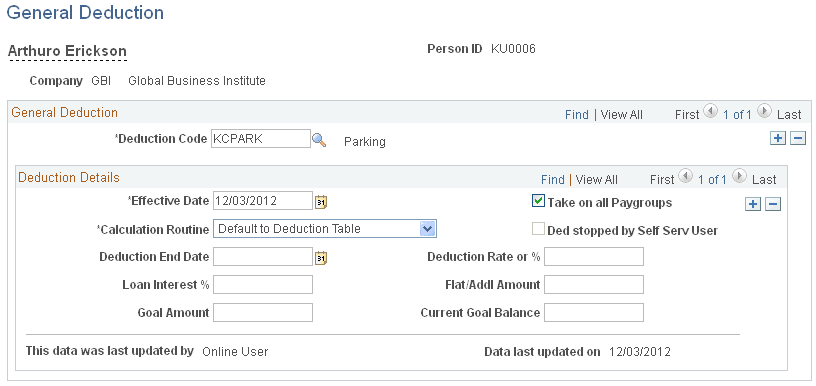Click the Arthuro Erickson name link
The height and width of the screenshot is (386, 816).
click(x=67, y=51)
